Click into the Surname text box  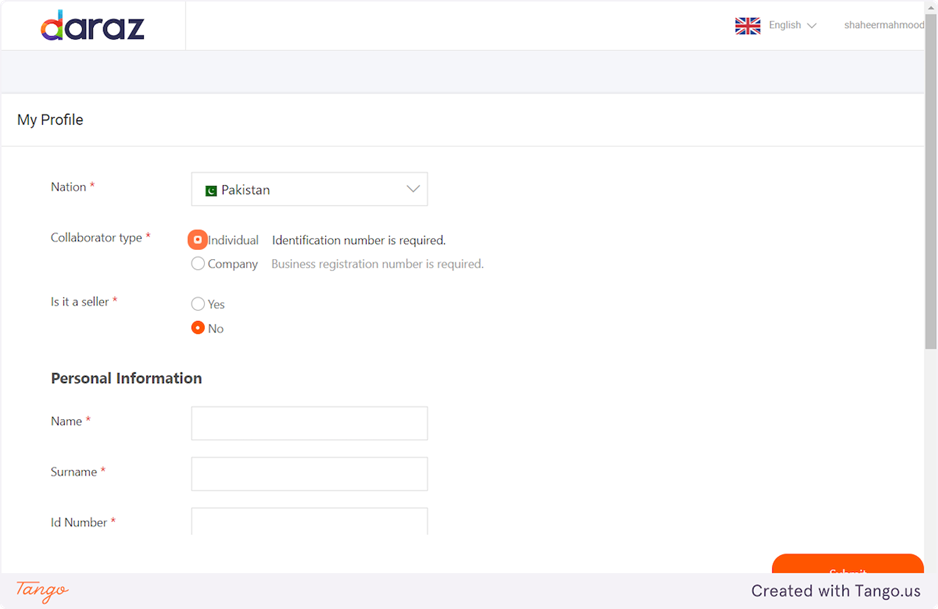[x=309, y=474]
